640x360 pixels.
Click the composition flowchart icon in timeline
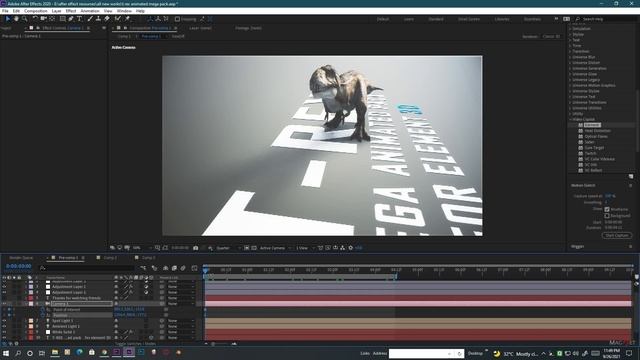pyautogui.click(x=144, y=268)
